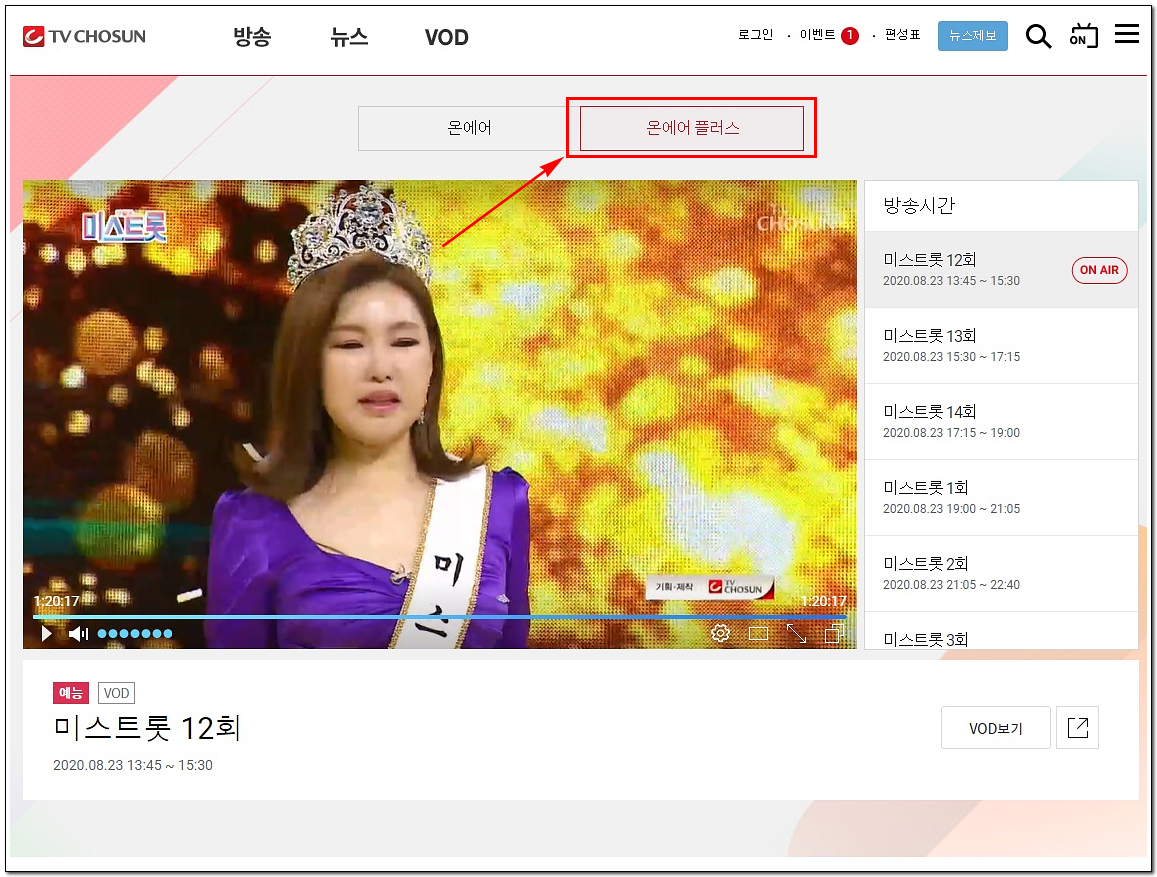Switch to the 온에어 플러스 tab
Viewport: 1157px width, 877px height.
pyautogui.click(x=692, y=128)
